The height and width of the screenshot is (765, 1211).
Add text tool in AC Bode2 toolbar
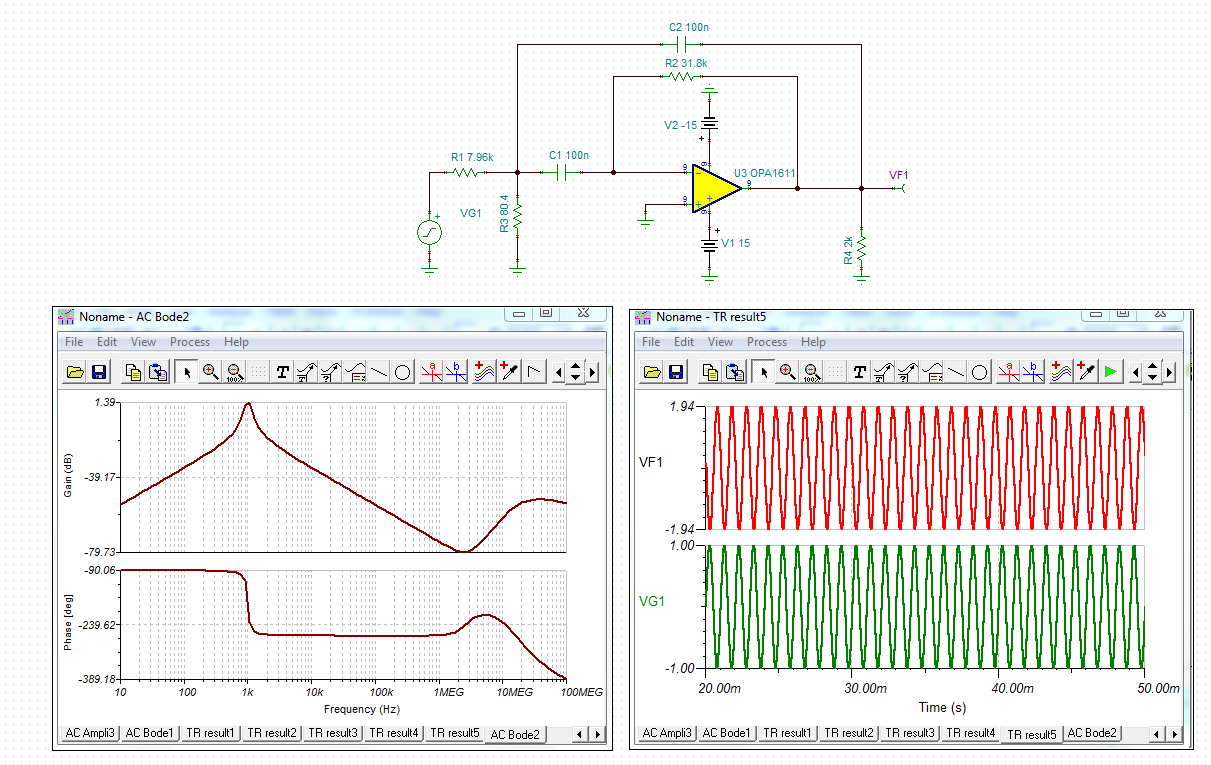coord(283,372)
